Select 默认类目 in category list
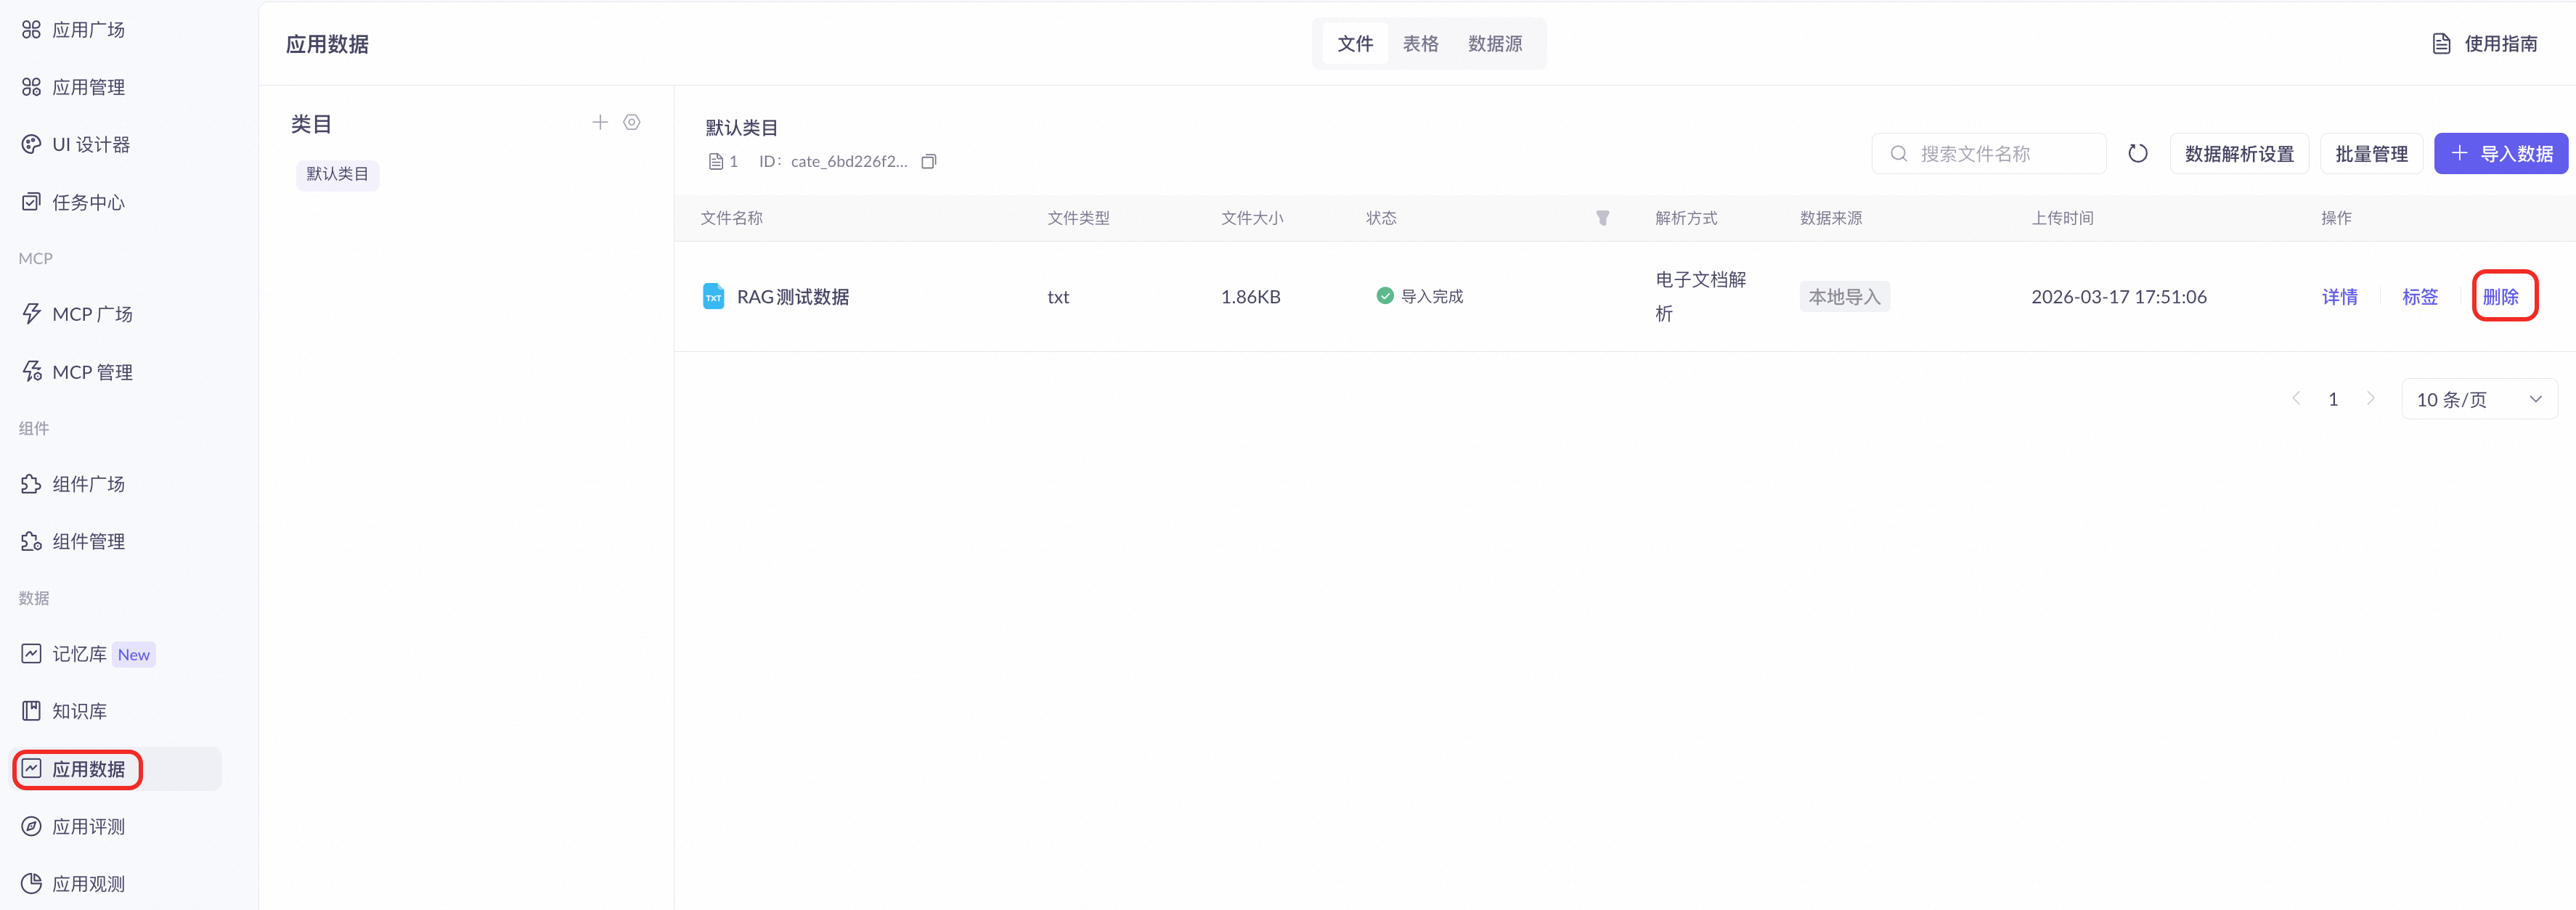 pyautogui.click(x=337, y=174)
